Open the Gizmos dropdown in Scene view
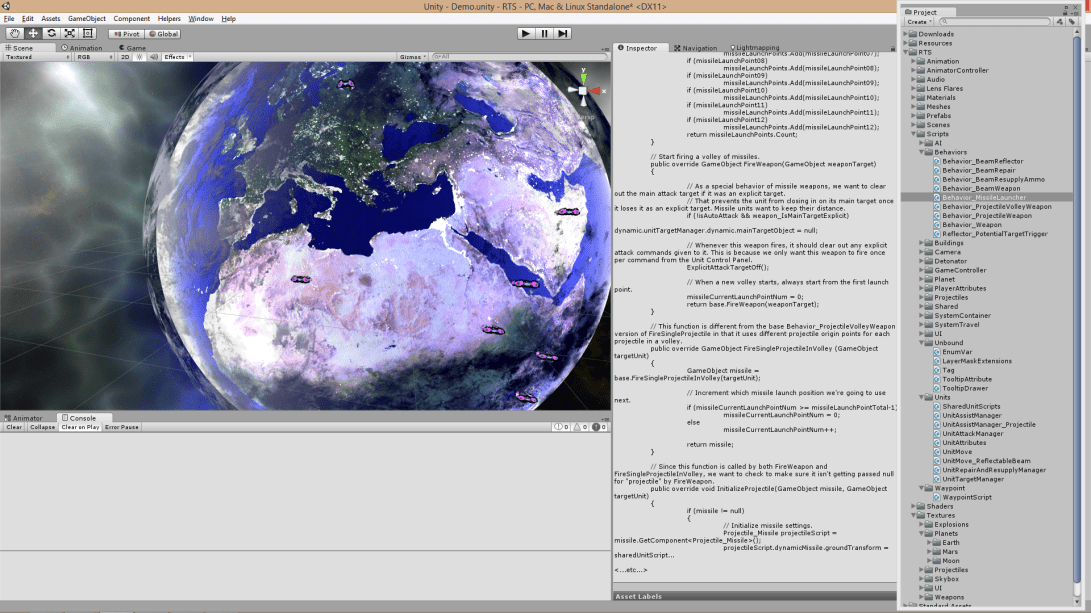1091x613 pixels. pyautogui.click(x=412, y=57)
